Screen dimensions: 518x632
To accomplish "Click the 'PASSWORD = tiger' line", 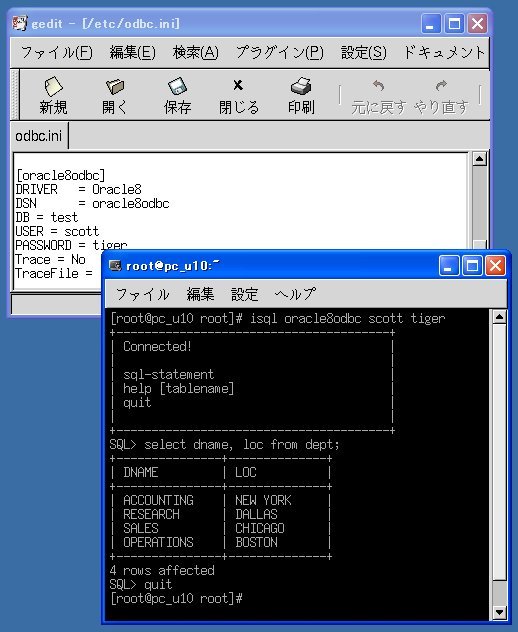I will [x=71, y=245].
